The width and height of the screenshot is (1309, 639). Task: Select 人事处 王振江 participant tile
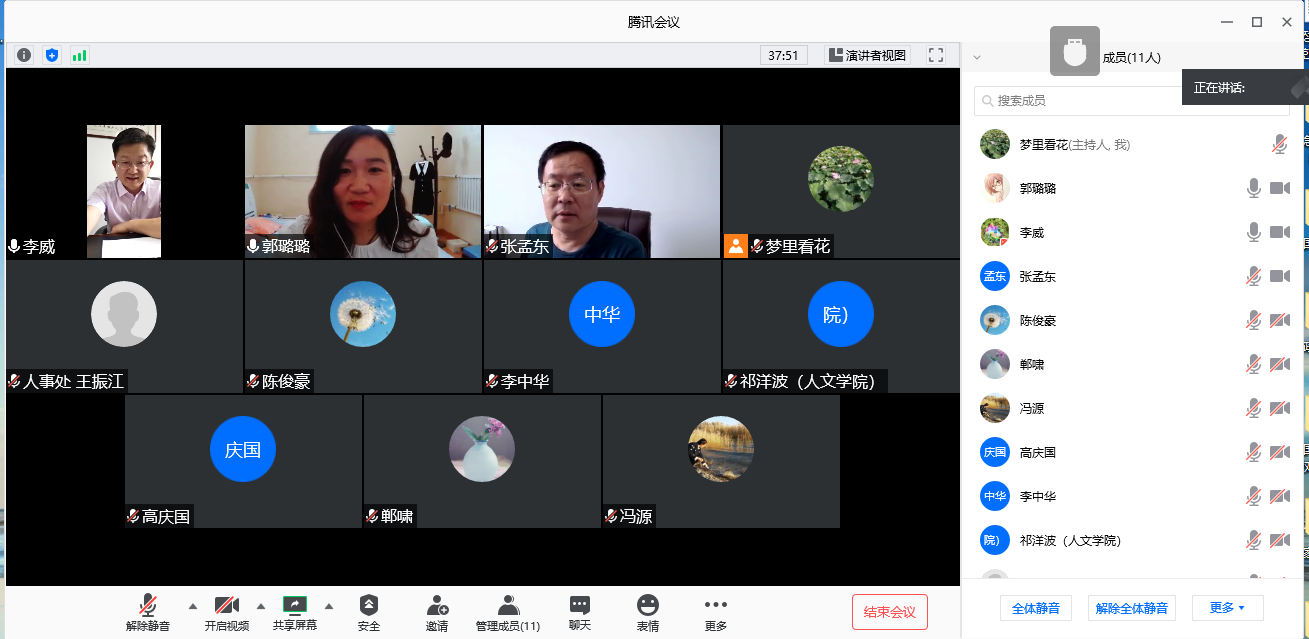pos(124,326)
